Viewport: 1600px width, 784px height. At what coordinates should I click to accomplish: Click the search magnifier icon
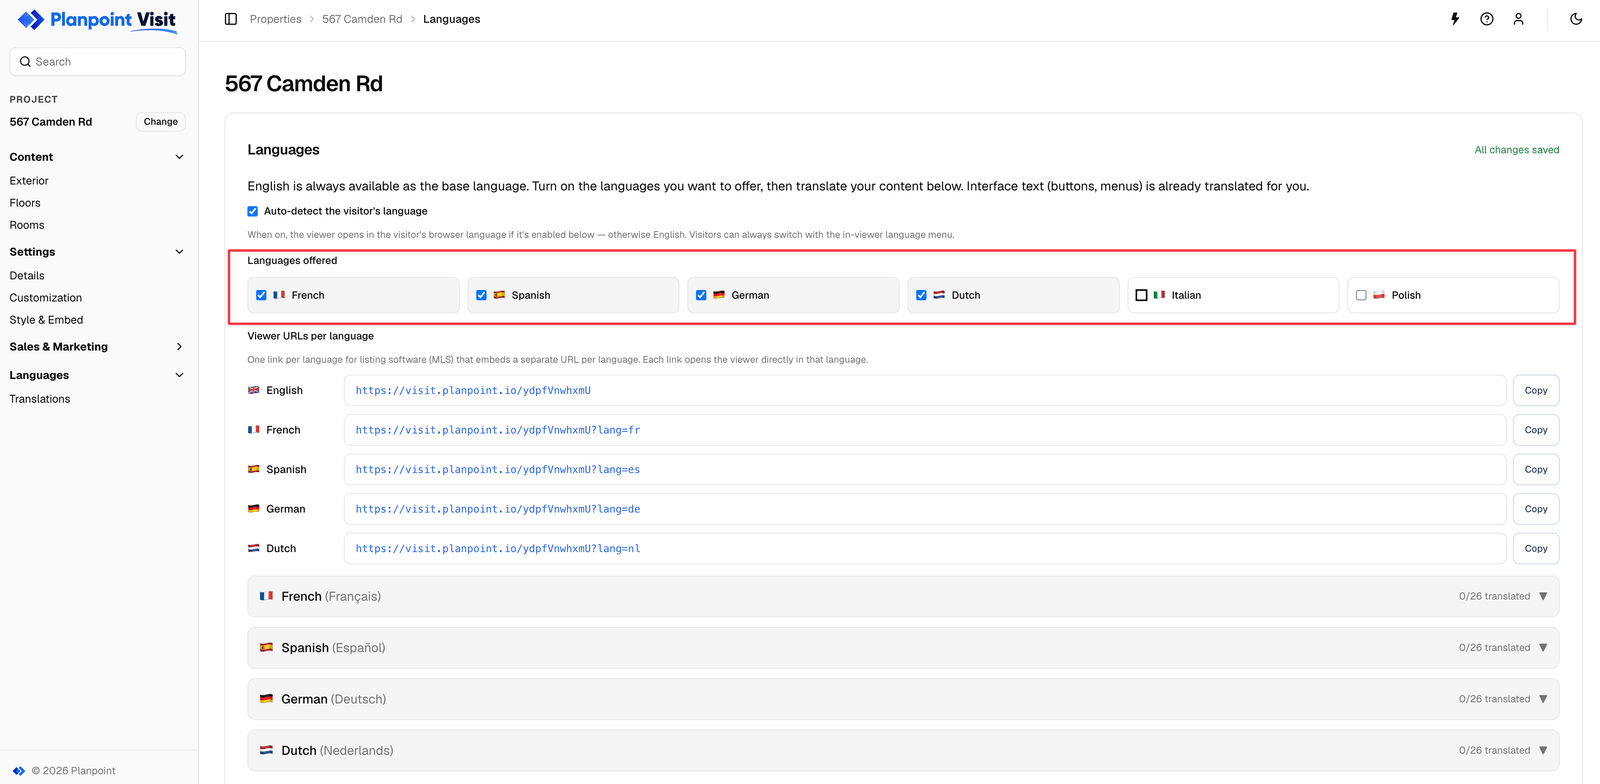coord(25,62)
